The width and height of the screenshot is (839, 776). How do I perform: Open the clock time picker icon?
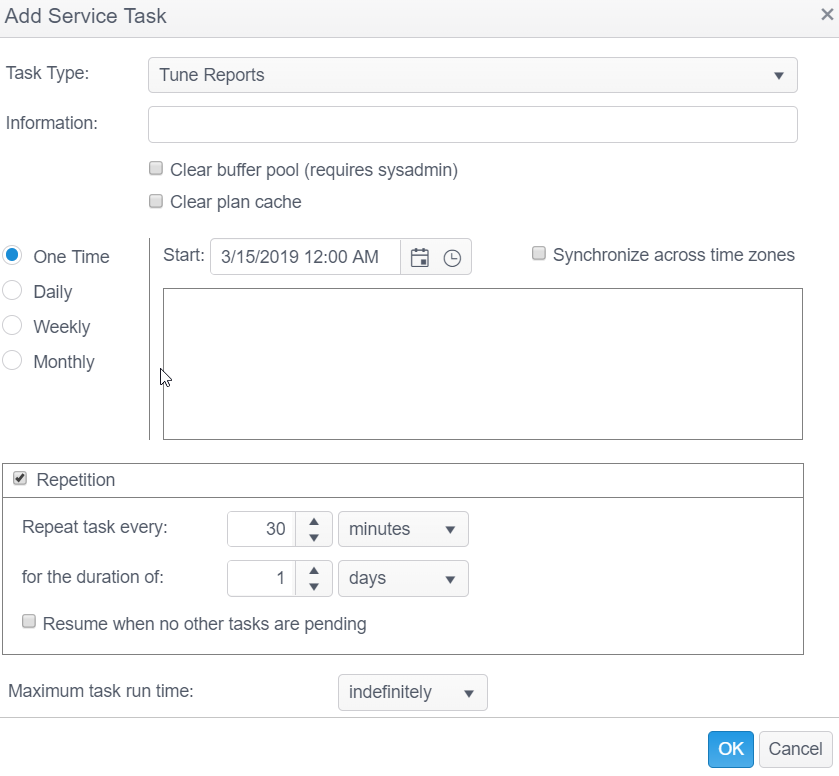pyautogui.click(x=452, y=257)
